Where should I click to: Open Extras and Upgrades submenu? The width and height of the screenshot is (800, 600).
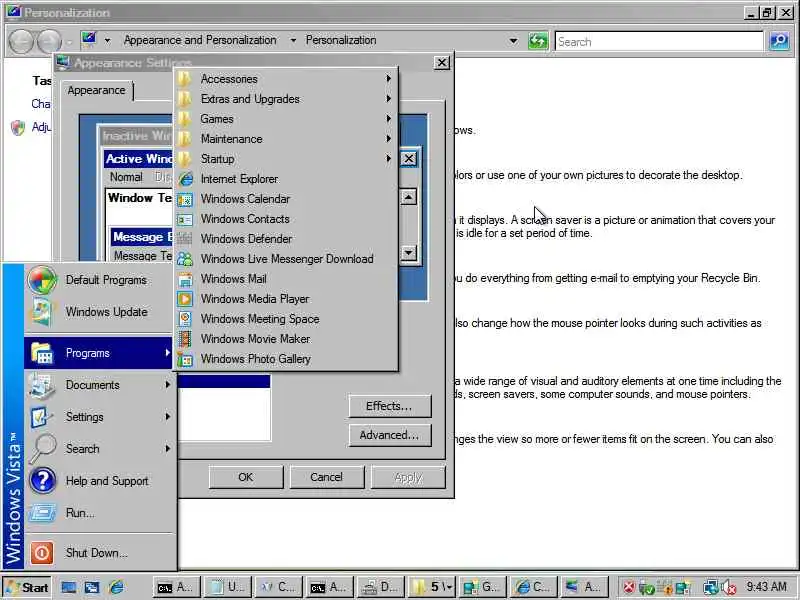click(286, 99)
